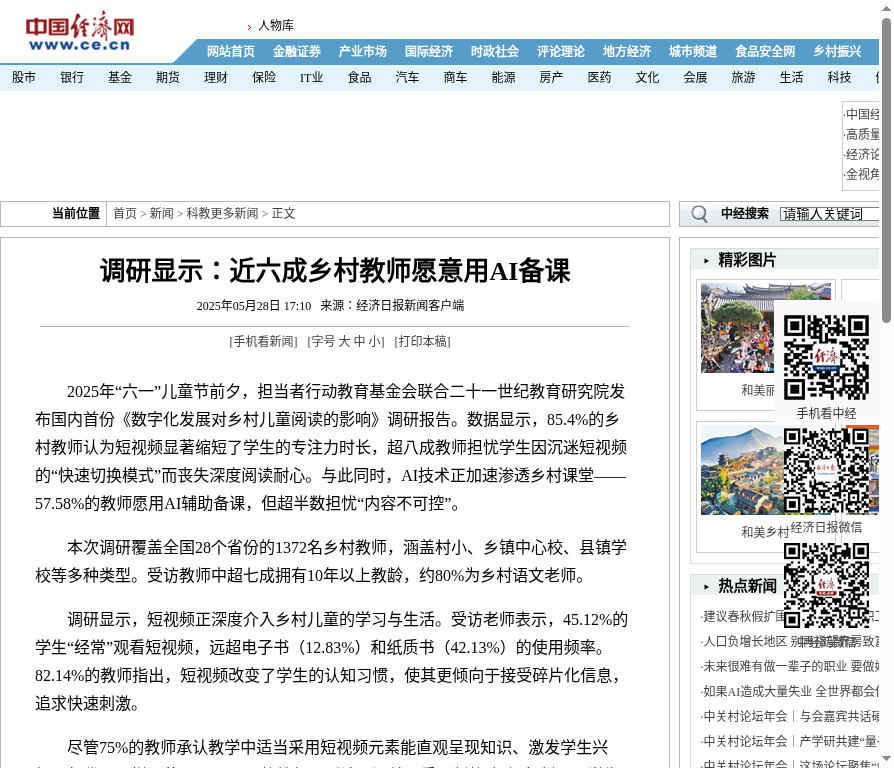Click the arrow beside 人物库

[x=249, y=26]
